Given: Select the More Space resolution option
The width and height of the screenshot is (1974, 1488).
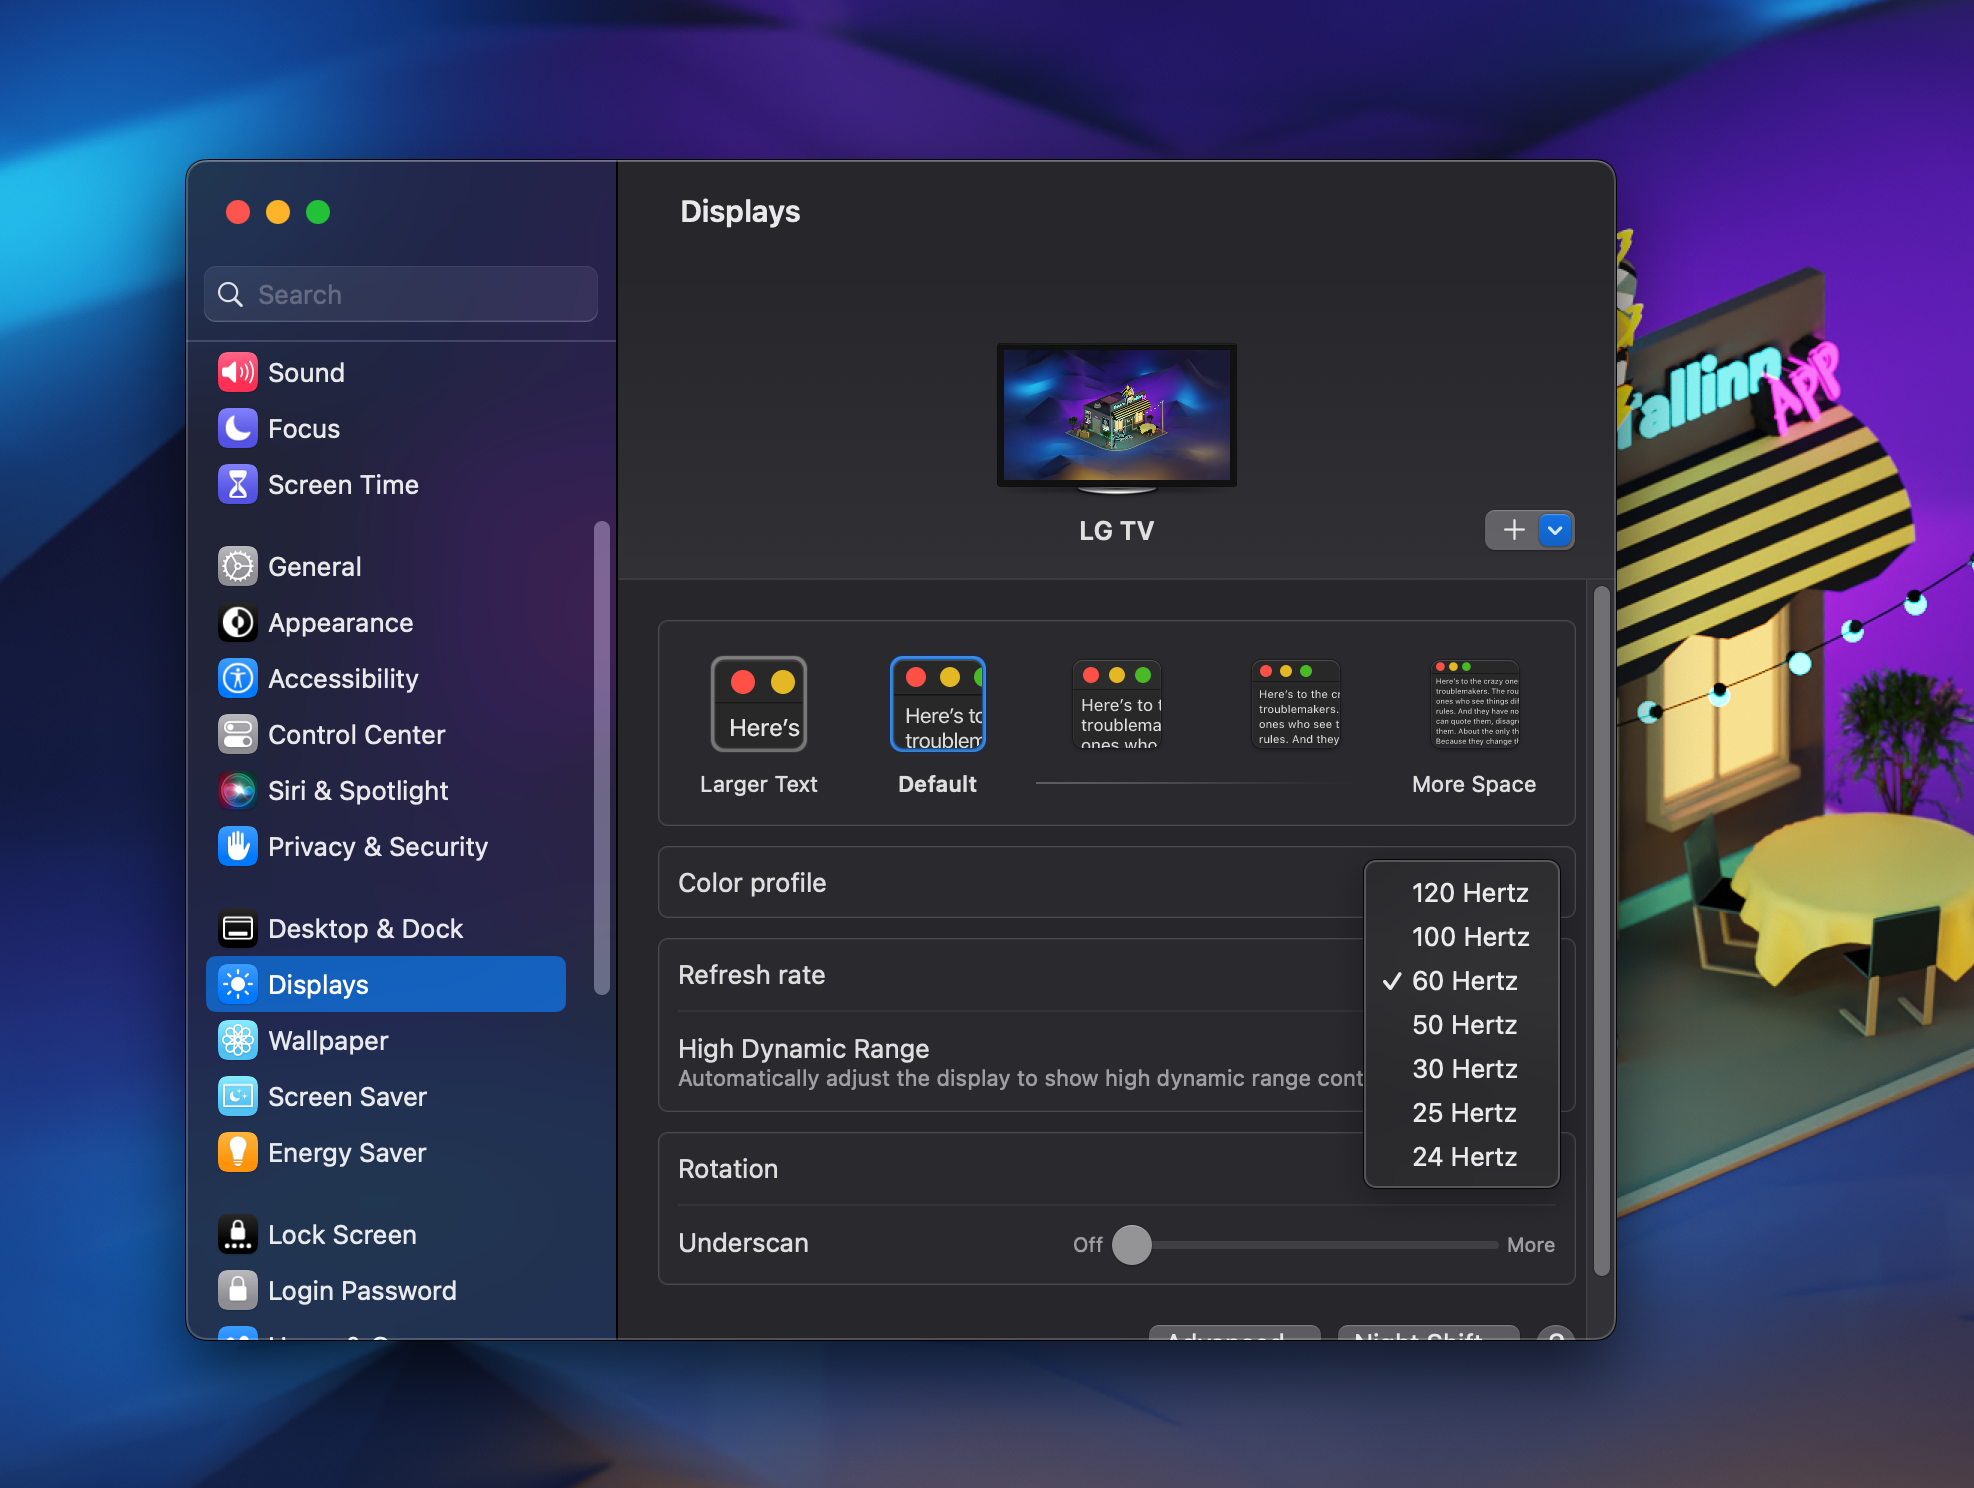Looking at the screenshot, I should coord(1475,704).
